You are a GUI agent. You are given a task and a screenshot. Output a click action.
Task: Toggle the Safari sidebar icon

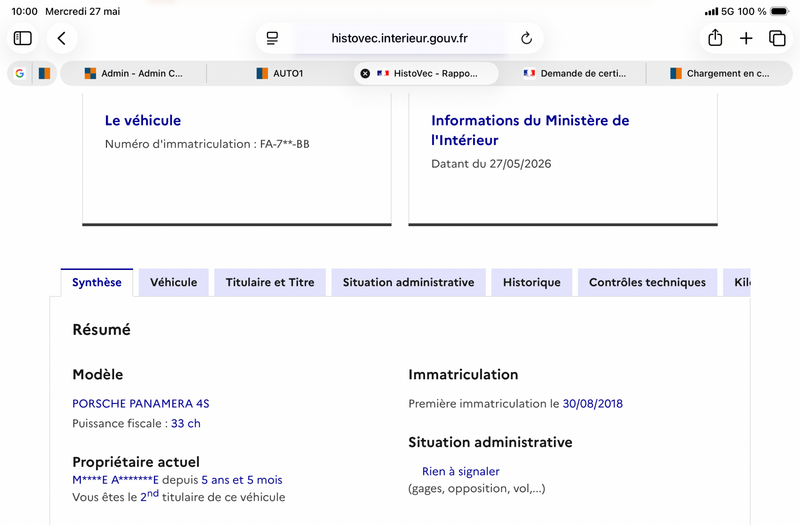click(22, 38)
